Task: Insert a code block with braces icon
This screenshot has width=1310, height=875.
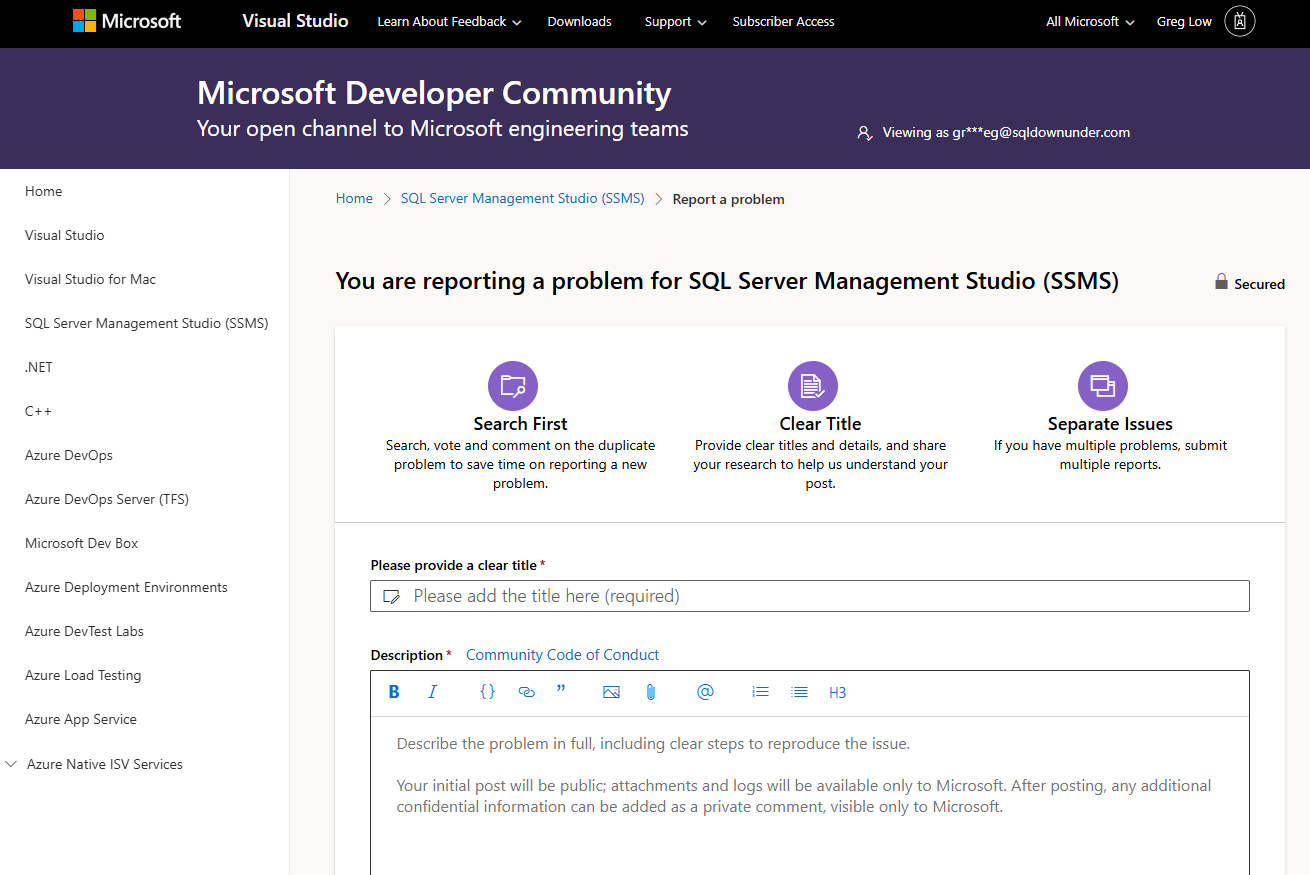Action: (487, 692)
